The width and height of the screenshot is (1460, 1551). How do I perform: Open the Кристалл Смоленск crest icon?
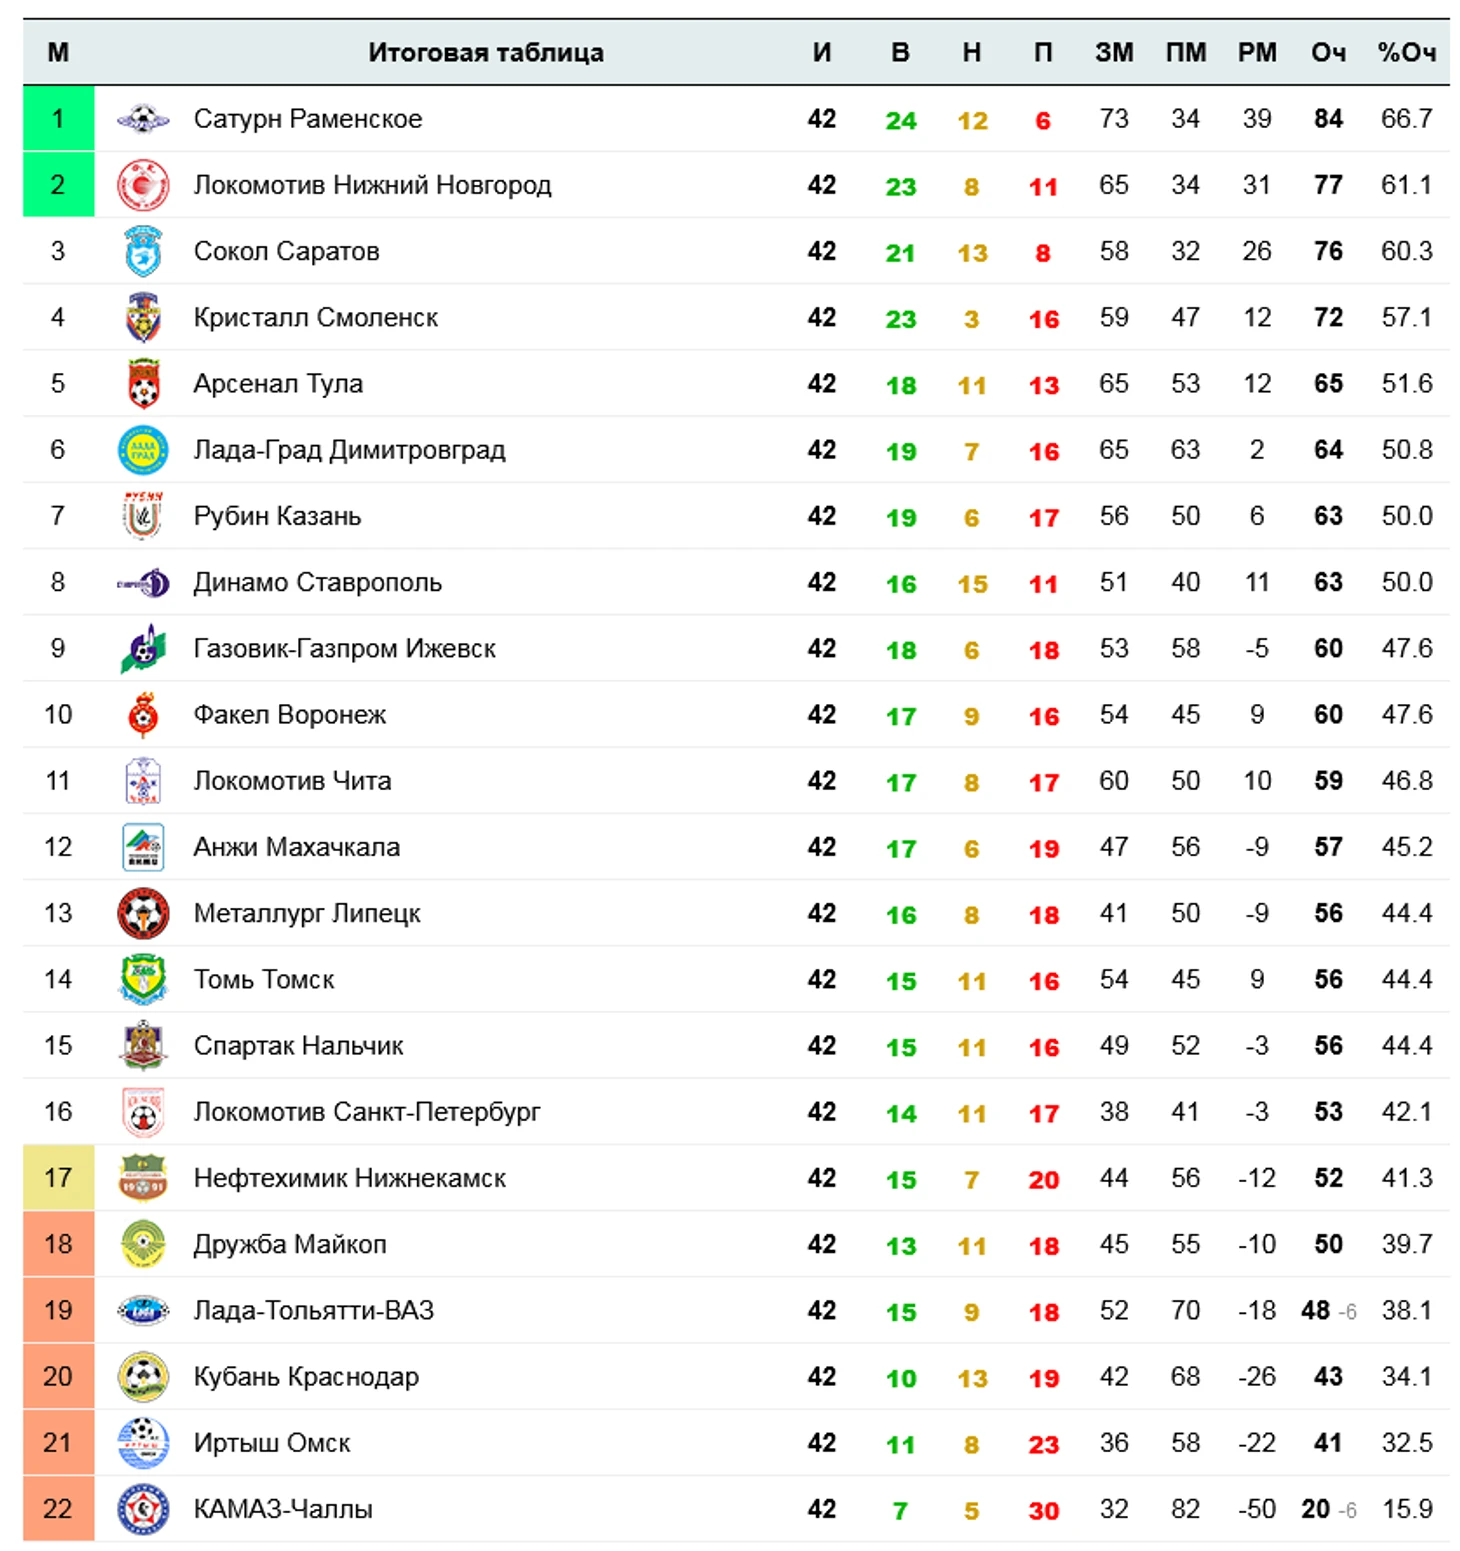(x=143, y=317)
